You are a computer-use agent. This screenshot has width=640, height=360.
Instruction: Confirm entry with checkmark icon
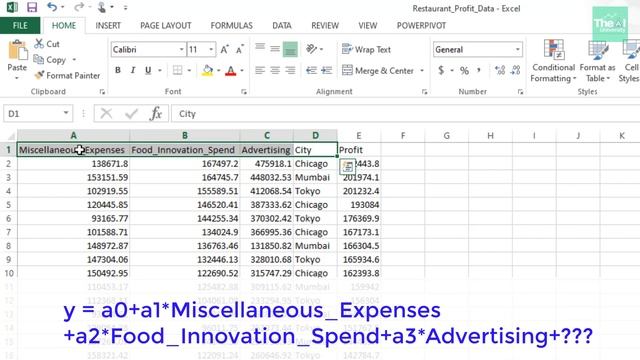click(x=131, y=113)
